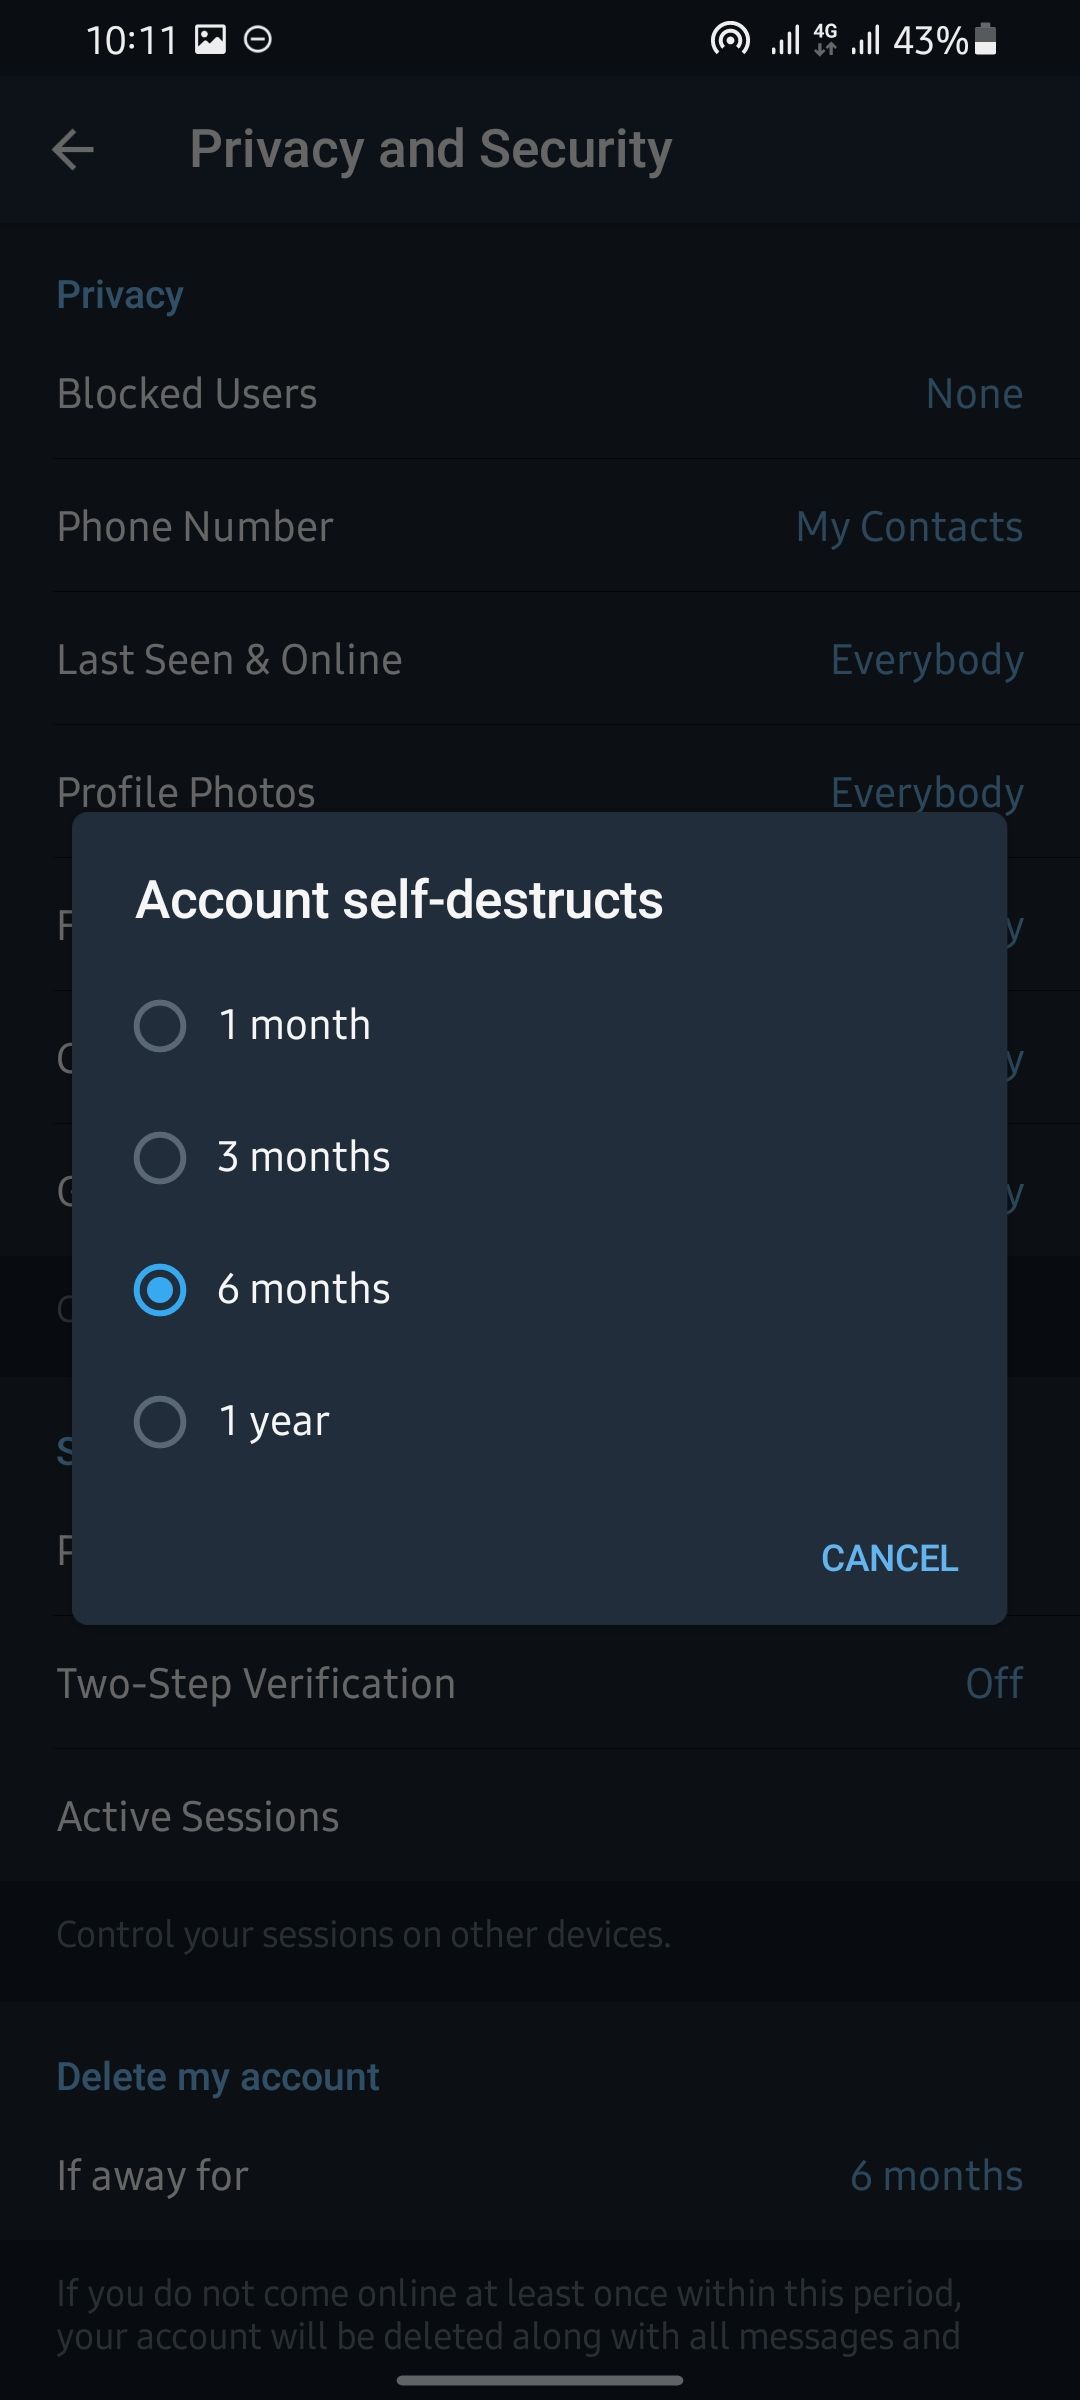Image resolution: width=1080 pixels, height=2400 pixels.
Task: Select the 1 month radio button
Action: pyautogui.click(x=160, y=1025)
